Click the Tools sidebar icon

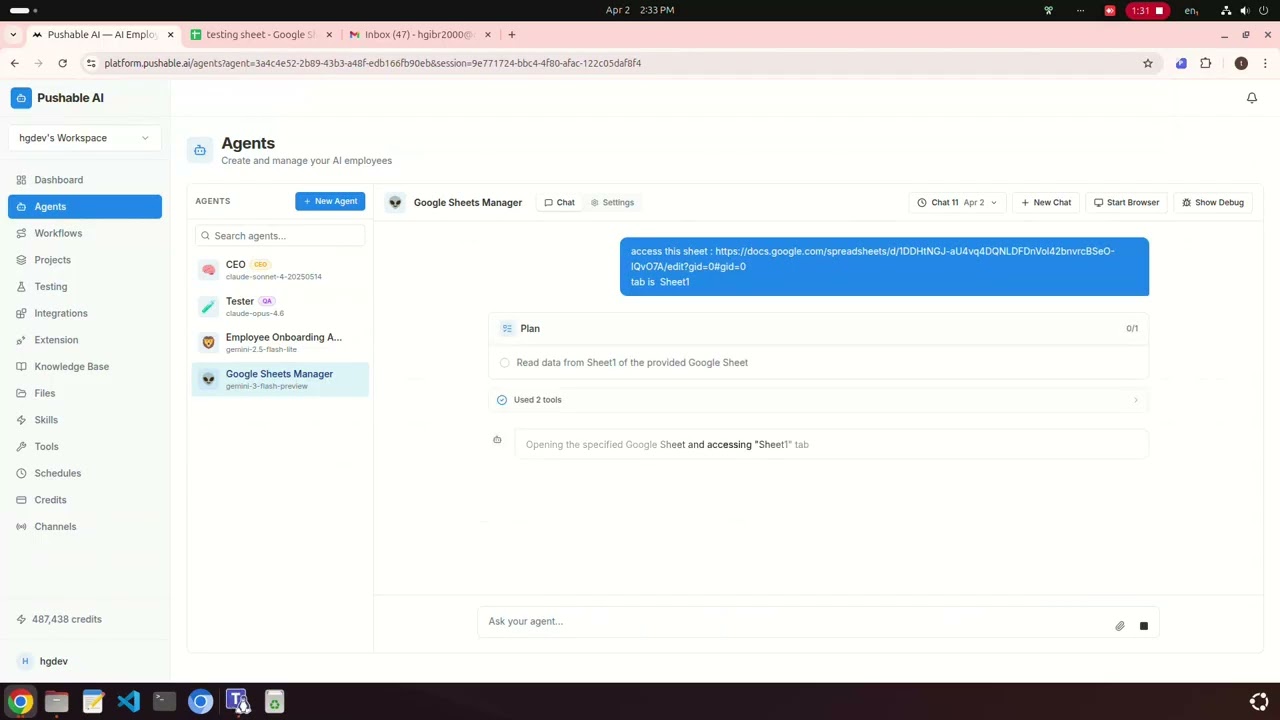(x=21, y=447)
